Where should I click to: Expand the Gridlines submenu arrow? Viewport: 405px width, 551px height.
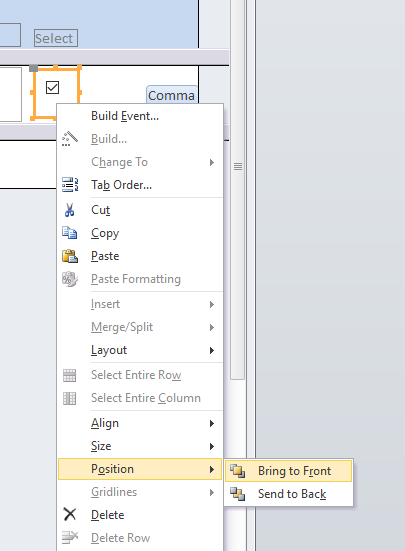(x=211, y=493)
